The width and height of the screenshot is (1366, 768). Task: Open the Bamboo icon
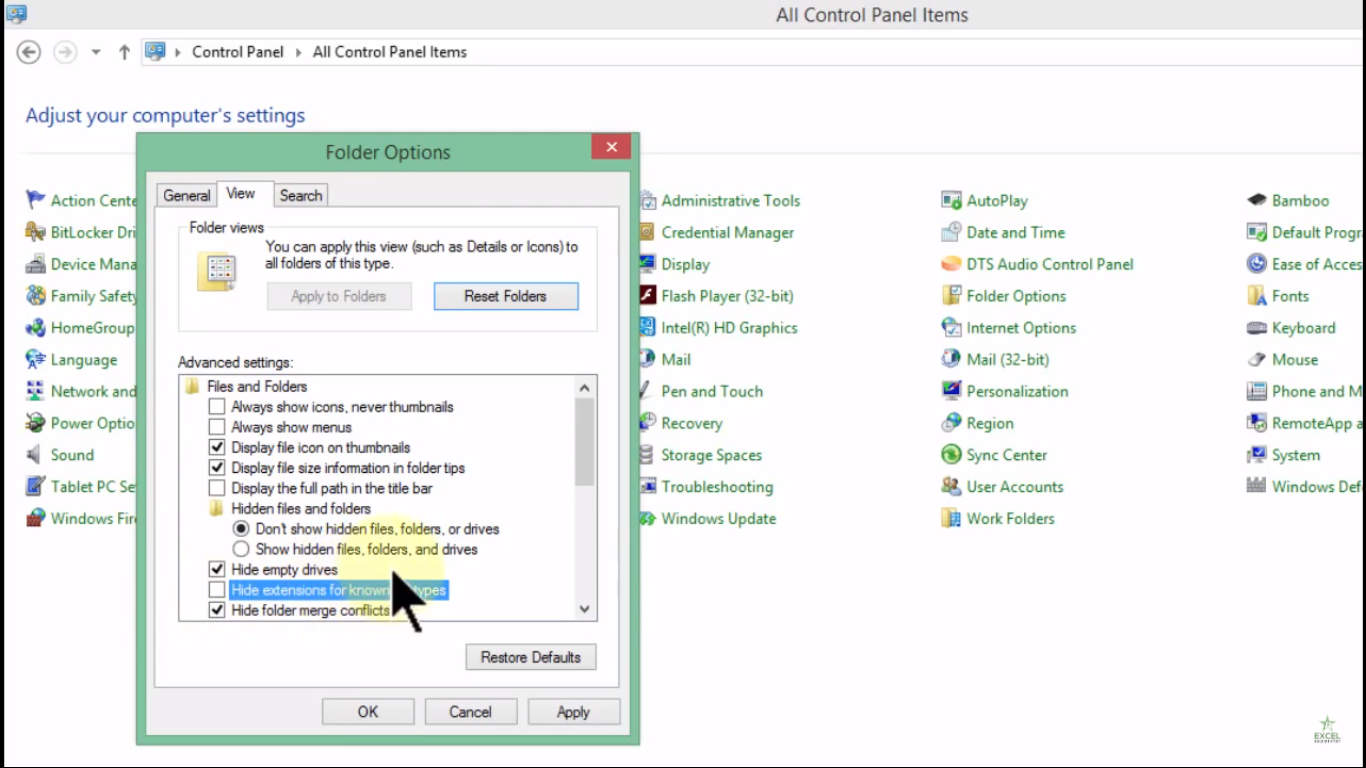click(1288, 200)
